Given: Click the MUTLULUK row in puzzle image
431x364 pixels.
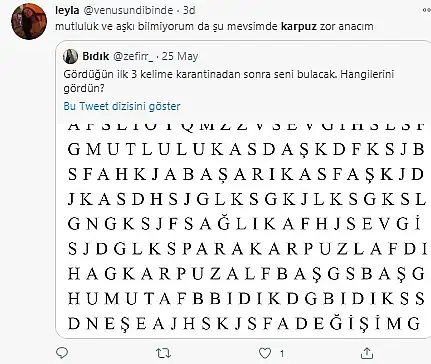Looking at the screenshot, I should click(246, 150).
